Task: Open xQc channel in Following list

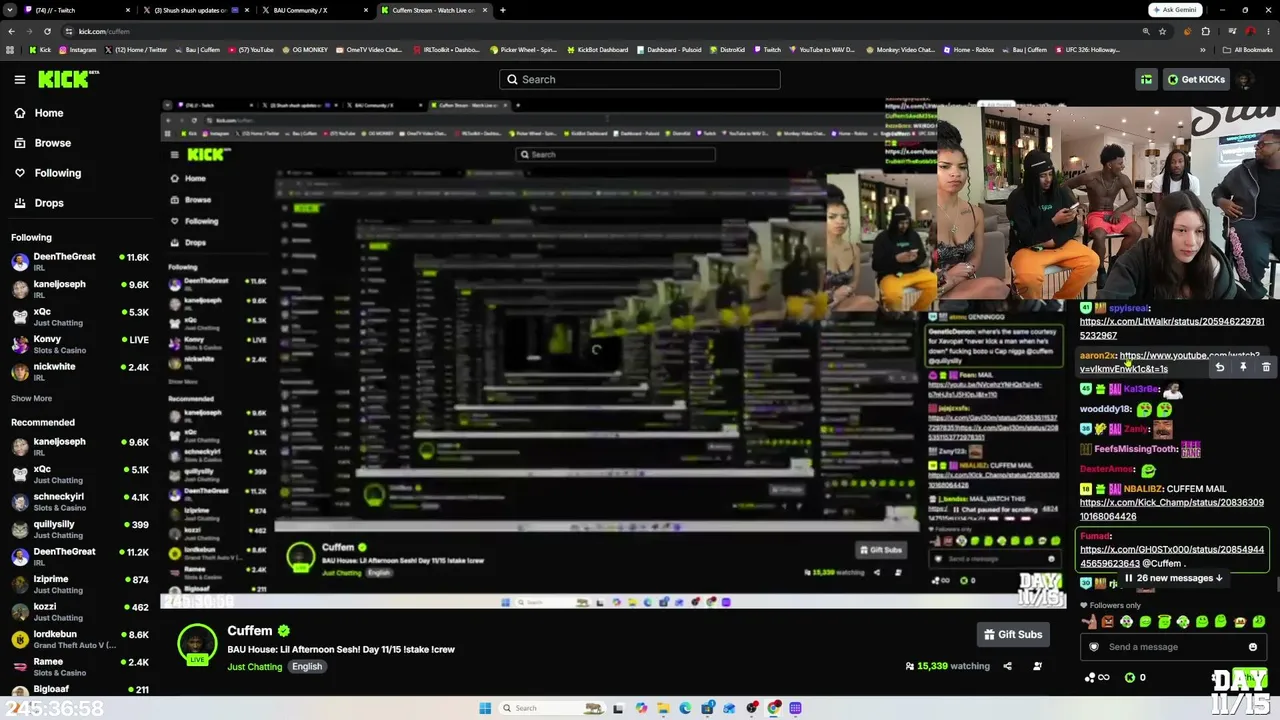Action: pyautogui.click(x=80, y=317)
